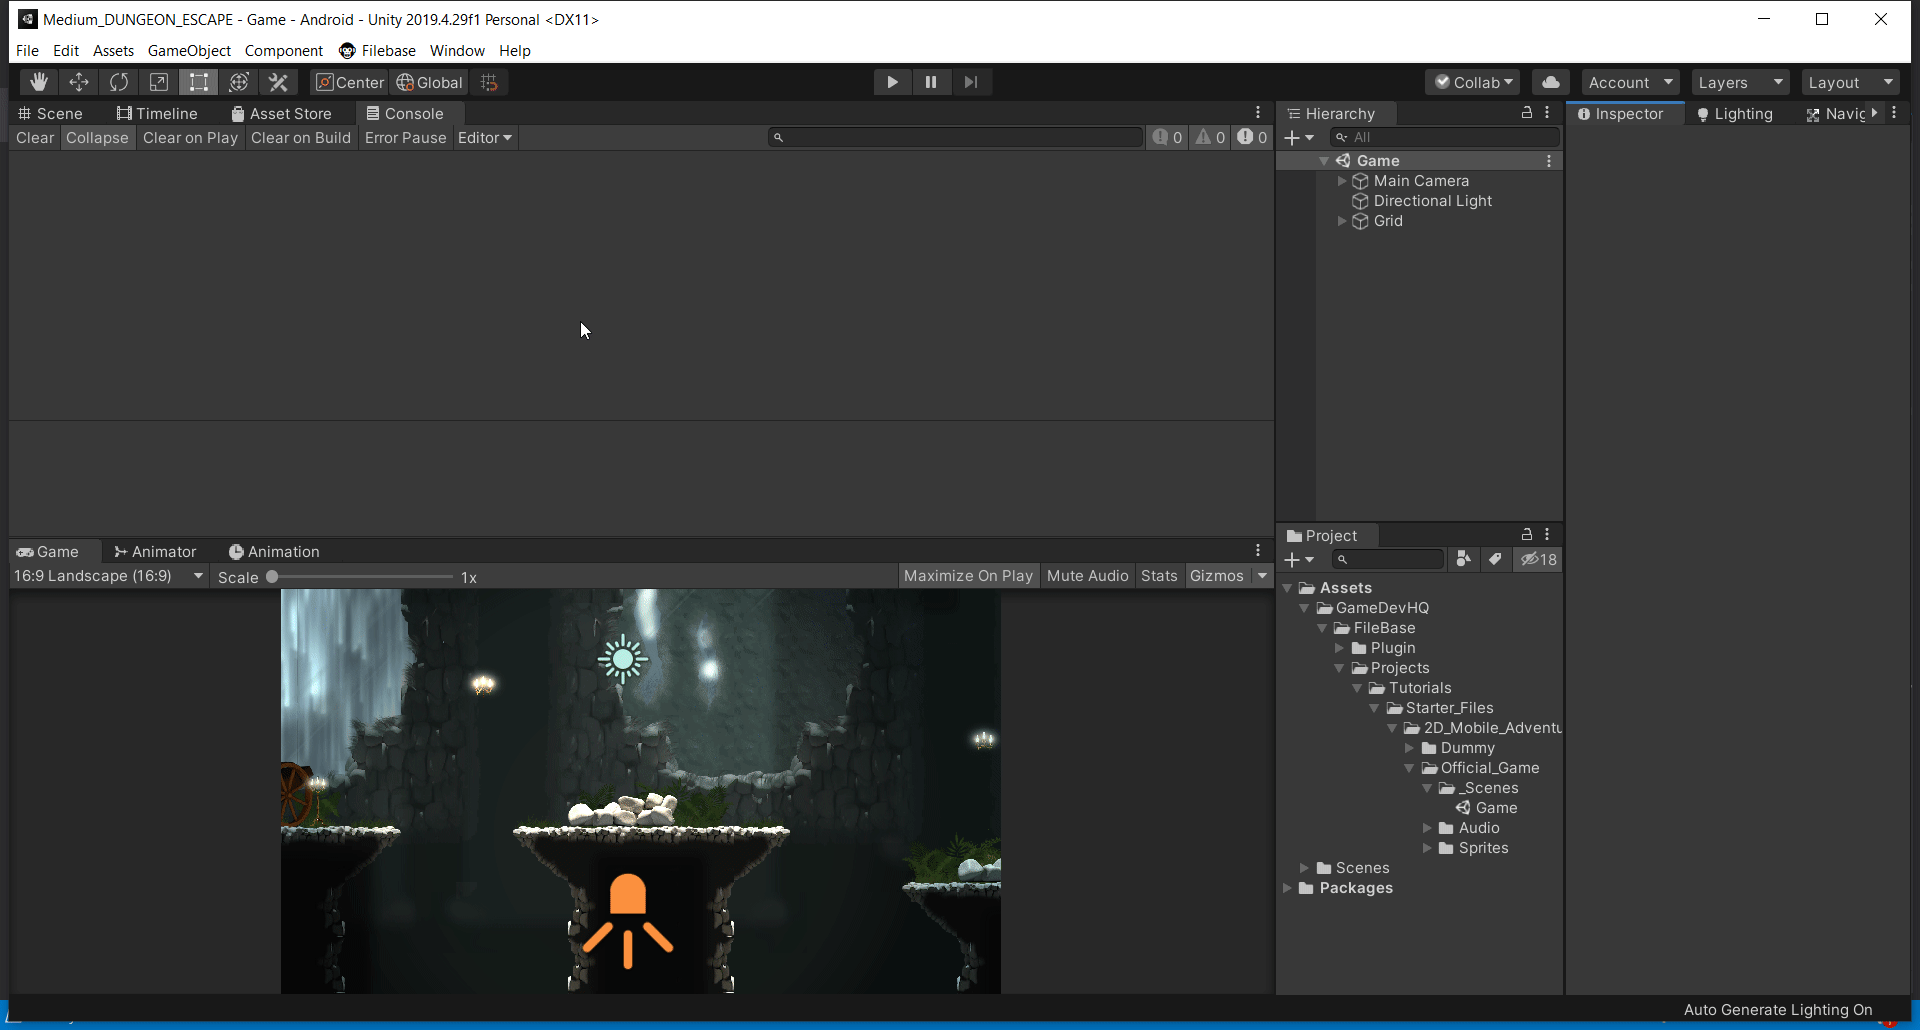This screenshot has height=1030, width=1920.
Task: Enable Error Pause in Console
Action: coord(405,137)
